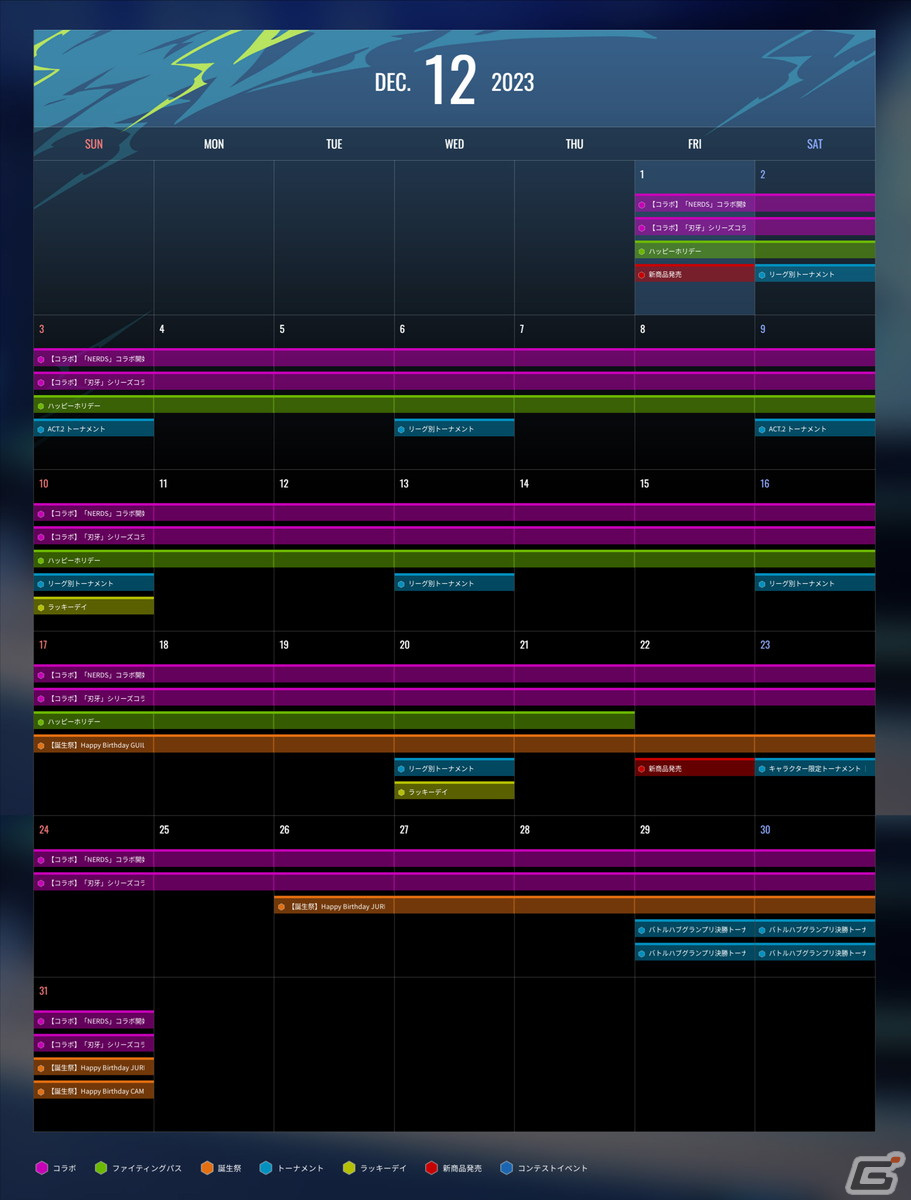Viewport: 911px width, 1200px height.
Task: Click the コンテストイベント hexagon in the legend
Action: tap(506, 1168)
